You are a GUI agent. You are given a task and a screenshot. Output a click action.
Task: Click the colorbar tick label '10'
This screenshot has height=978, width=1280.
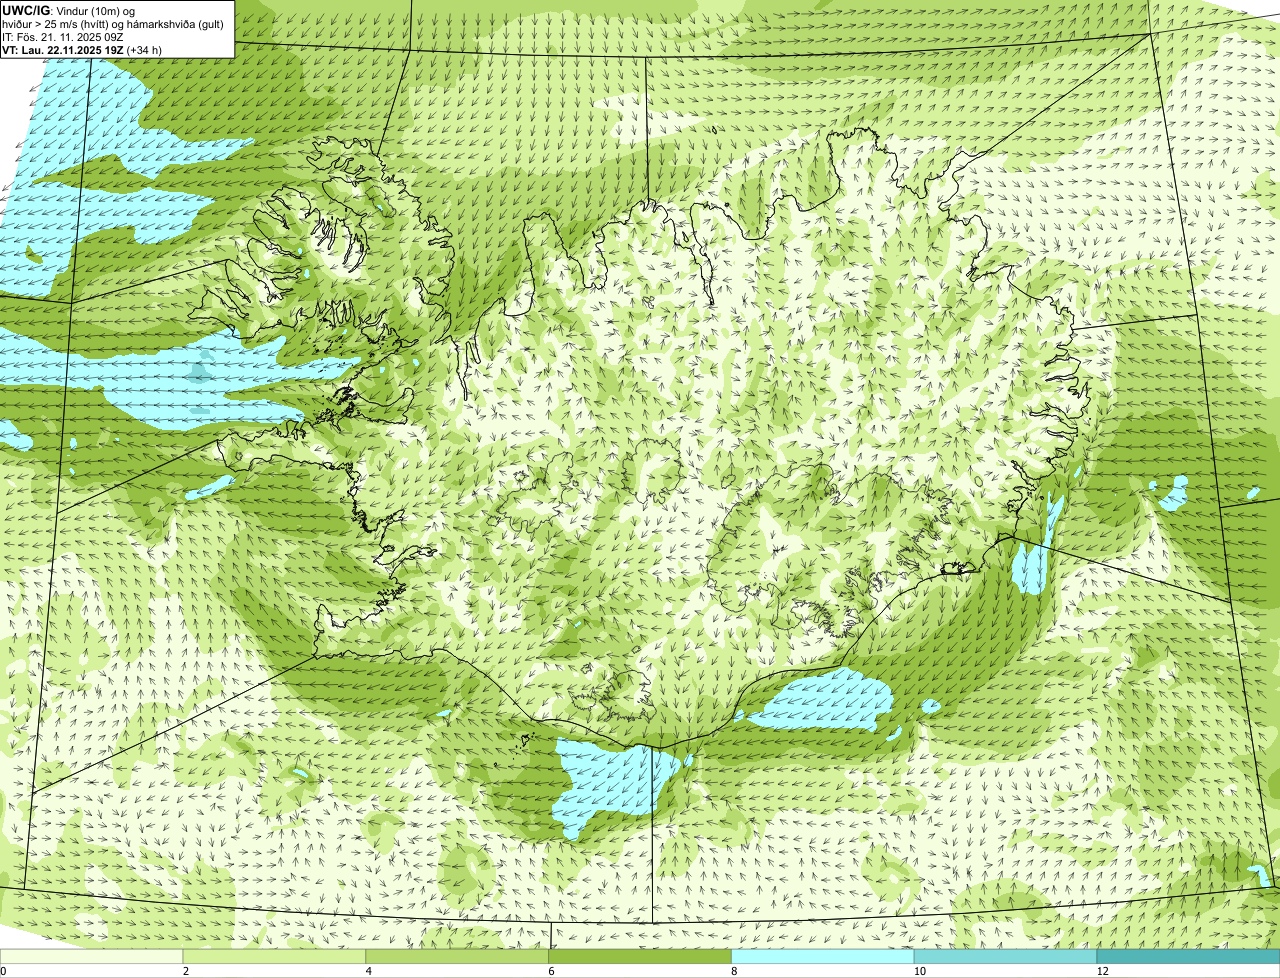point(920,971)
